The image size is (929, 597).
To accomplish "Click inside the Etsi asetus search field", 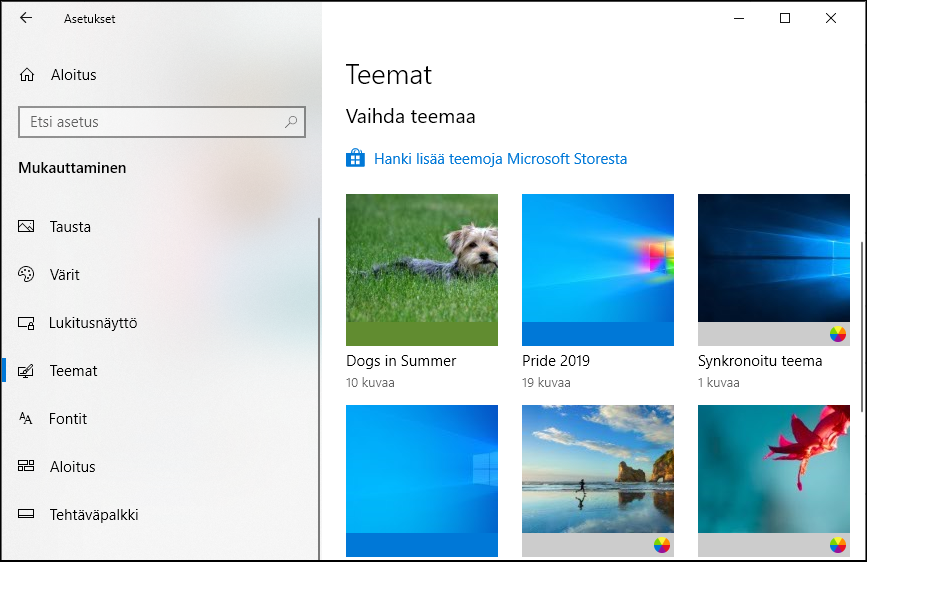I will click(150, 122).
